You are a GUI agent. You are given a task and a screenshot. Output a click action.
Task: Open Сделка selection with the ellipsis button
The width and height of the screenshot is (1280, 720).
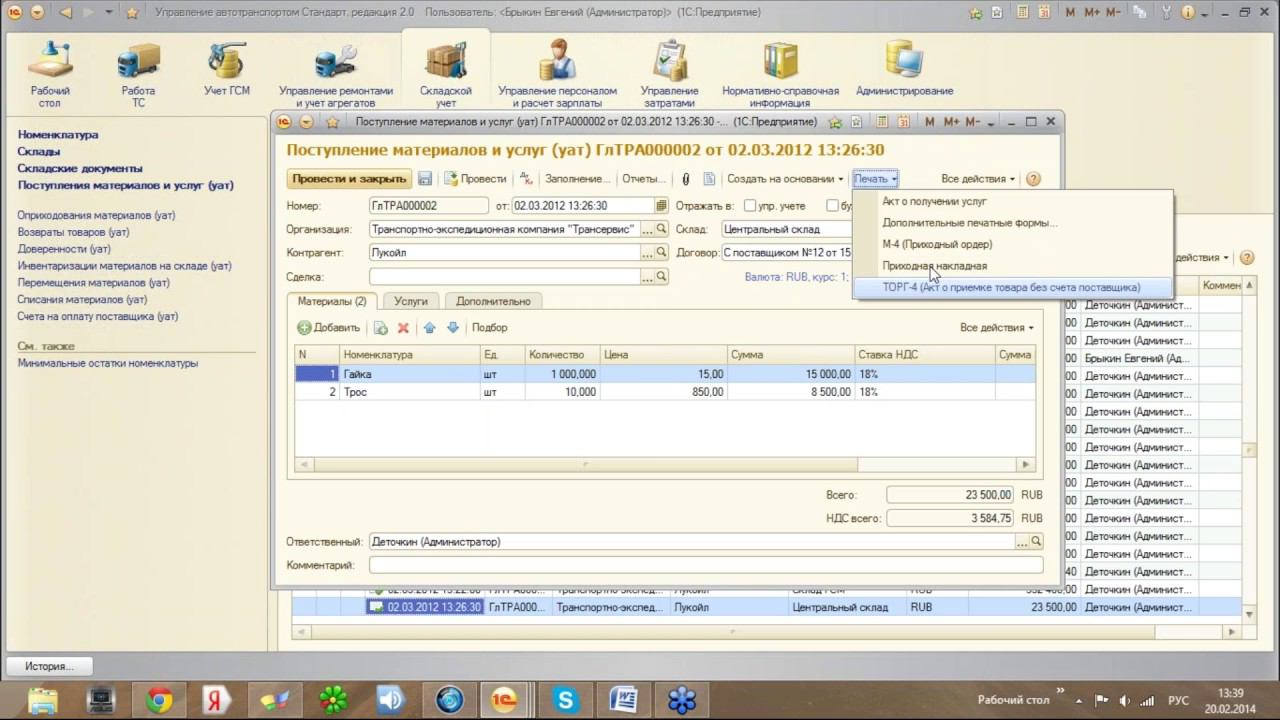pos(647,277)
